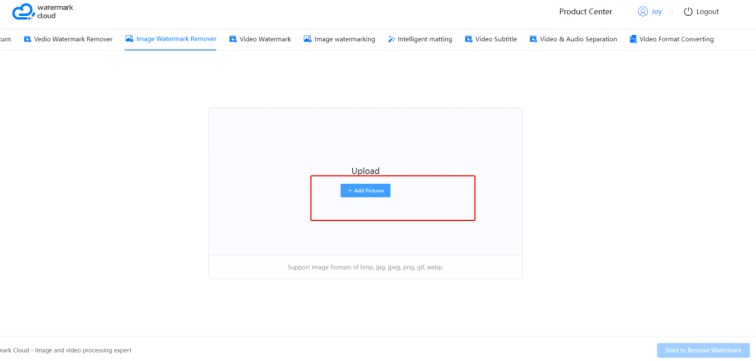
Task: Click Start to Remove Watermark button
Action: (x=703, y=350)
